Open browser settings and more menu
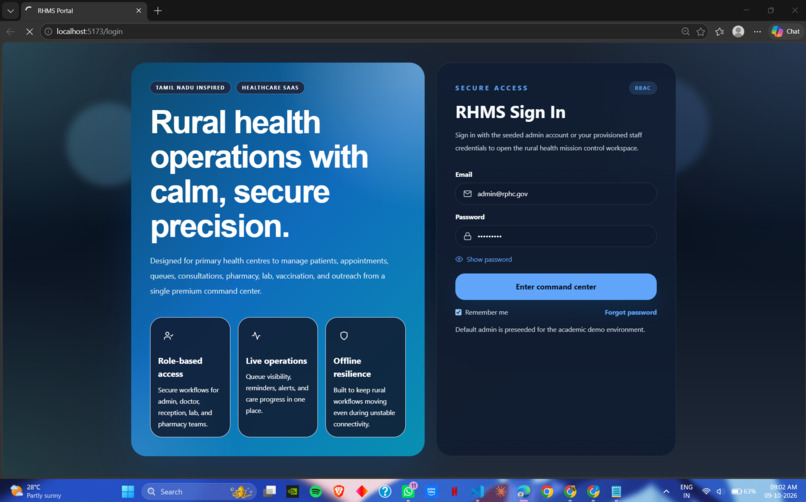 757,31
